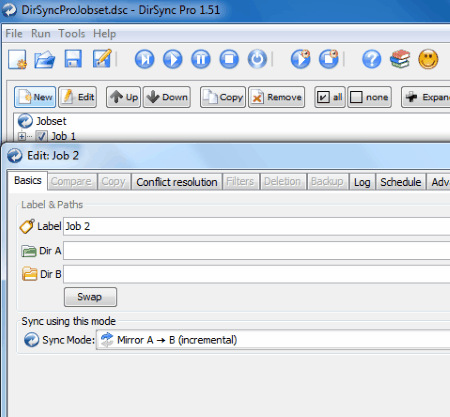Click the power shutdown icon
The image size is (450, 417).
(x=257, y=59)
